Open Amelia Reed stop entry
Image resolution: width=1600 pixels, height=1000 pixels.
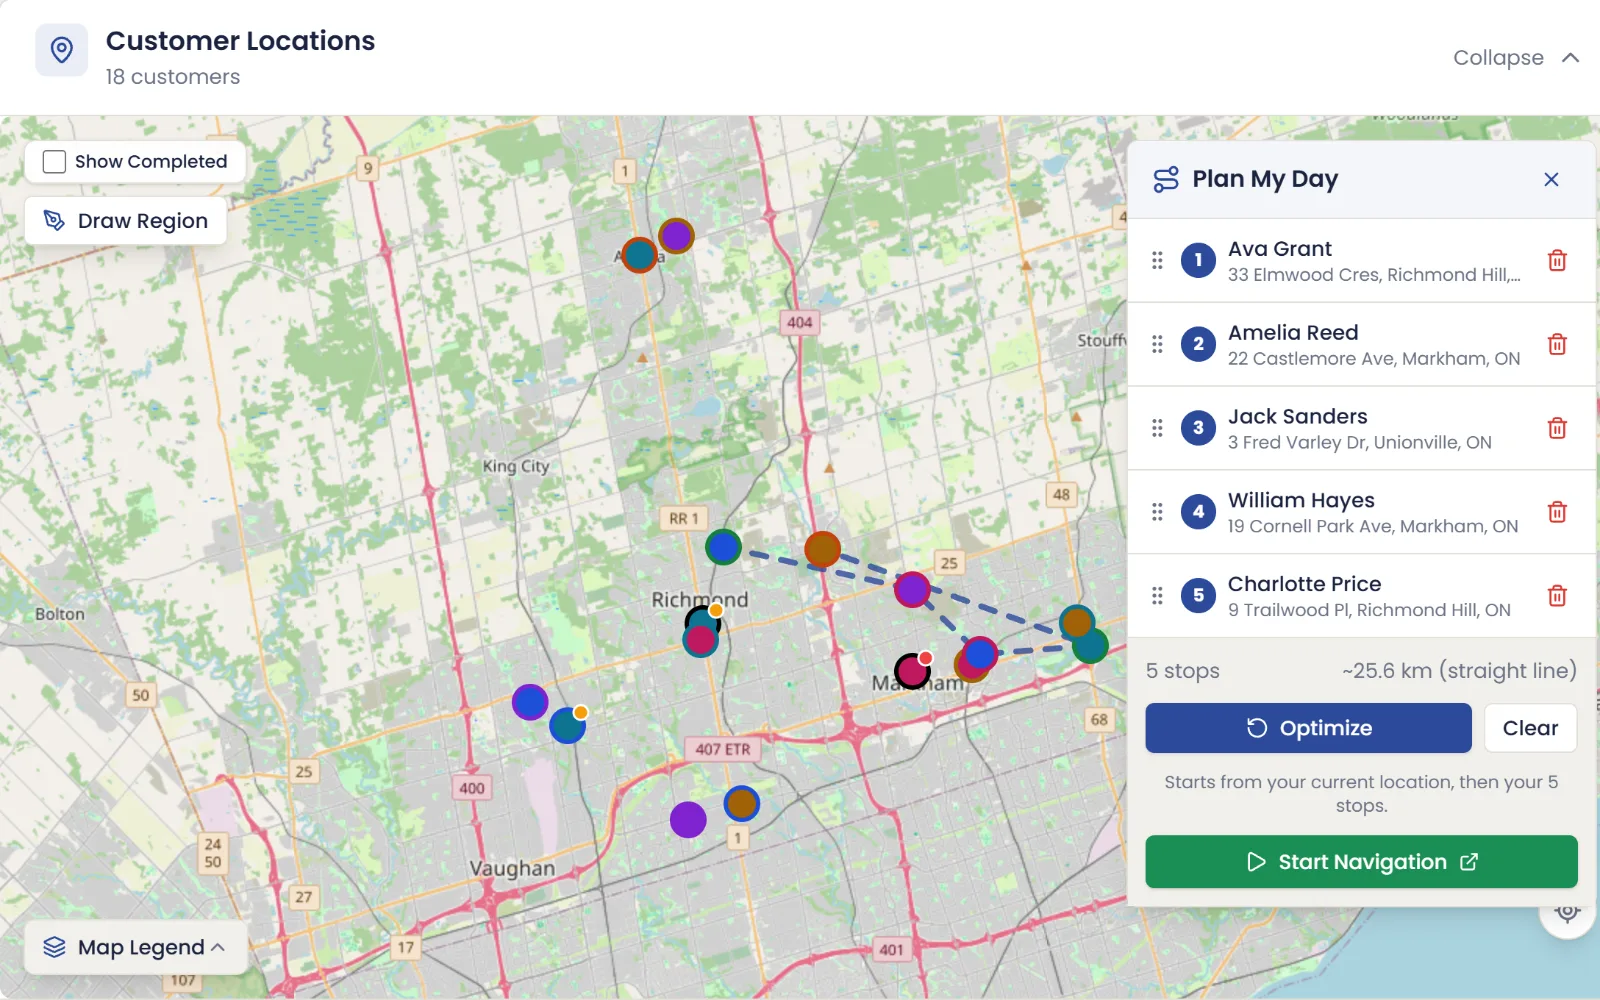(x=1361, y=344)
